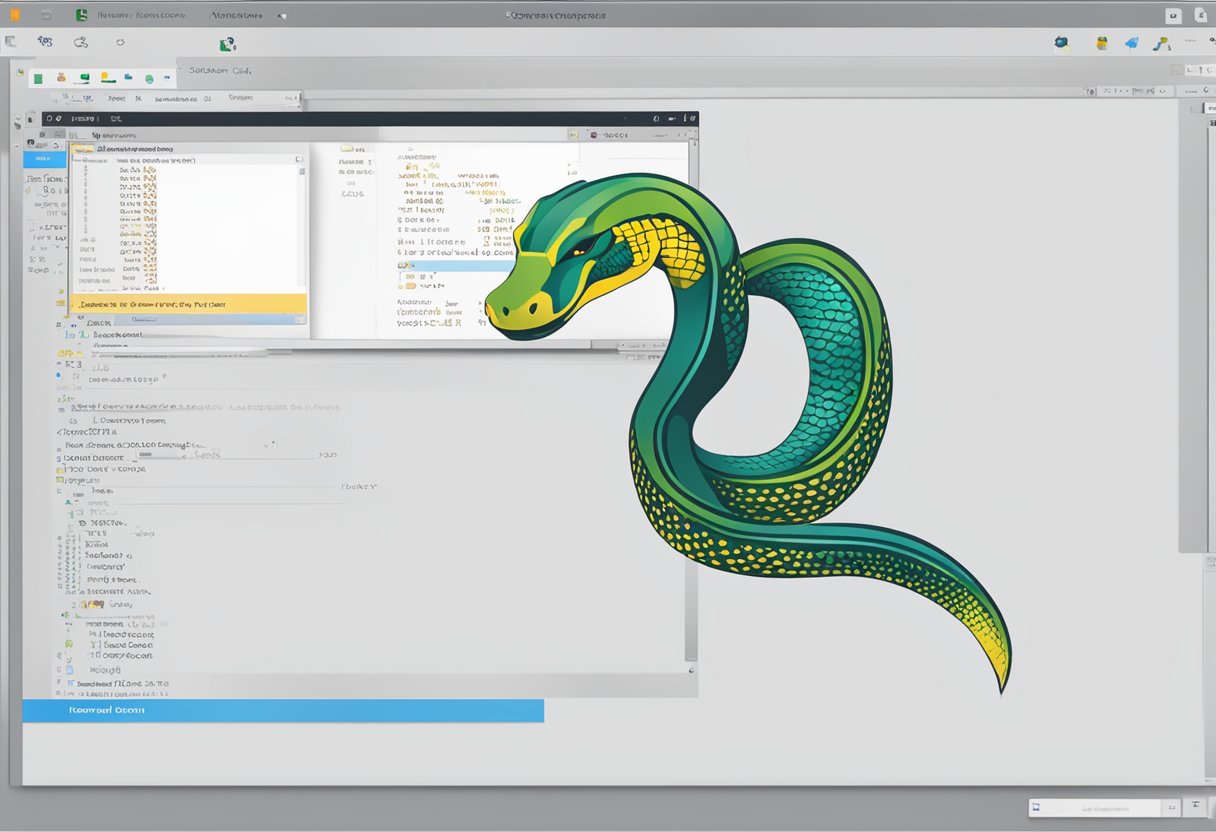1216x832 pixels.
Task: Click the yellow bucket icon in the top-right toolbar
Action: point(1101,42)
